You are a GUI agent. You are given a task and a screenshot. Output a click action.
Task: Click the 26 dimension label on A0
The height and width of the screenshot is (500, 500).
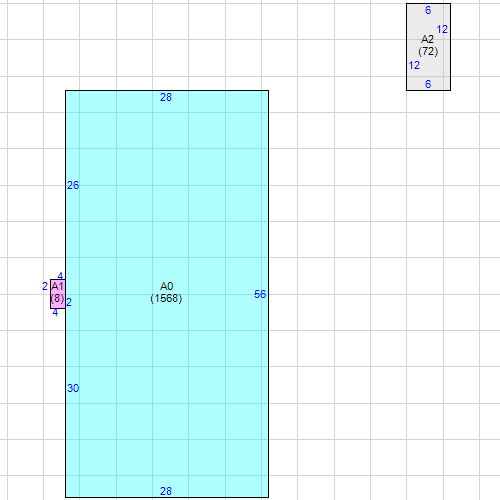[x=73, y=185]
